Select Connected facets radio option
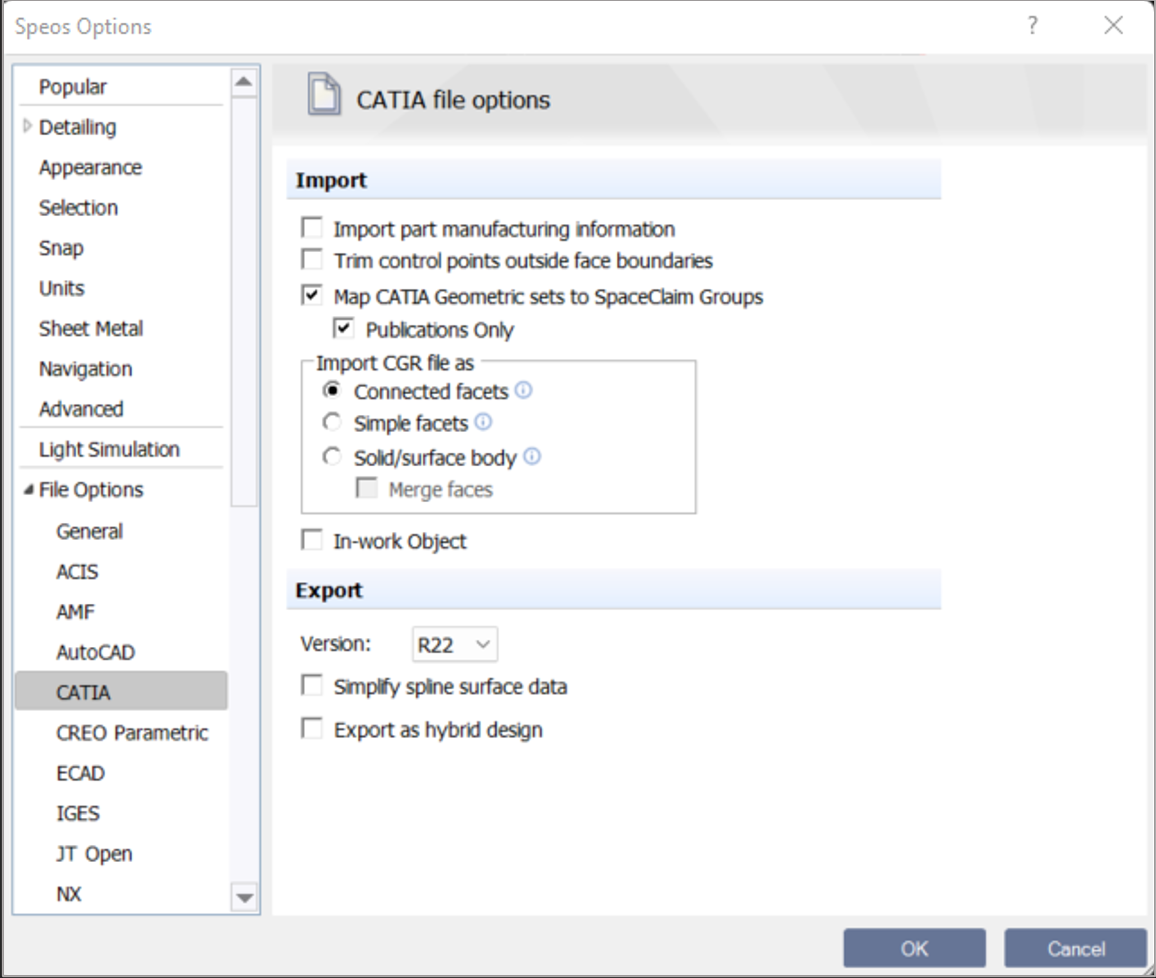The image size is (1156, 978). 332,390
